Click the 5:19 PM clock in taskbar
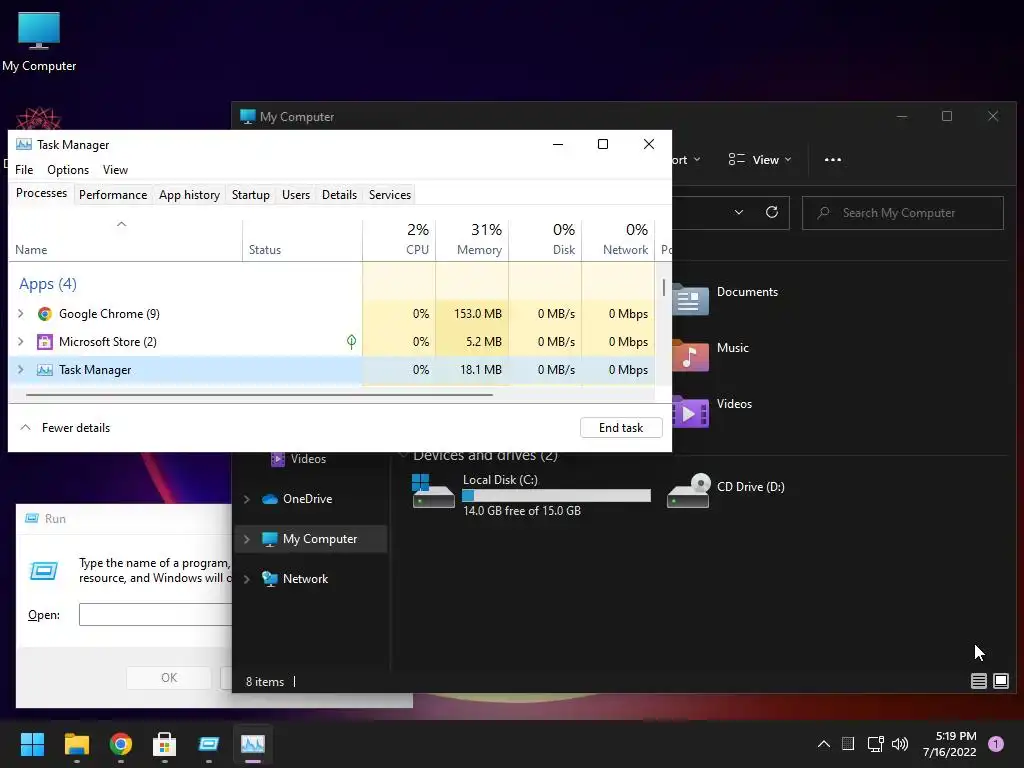The width and height of the screenshot is (1024, 768). point(955,736)
